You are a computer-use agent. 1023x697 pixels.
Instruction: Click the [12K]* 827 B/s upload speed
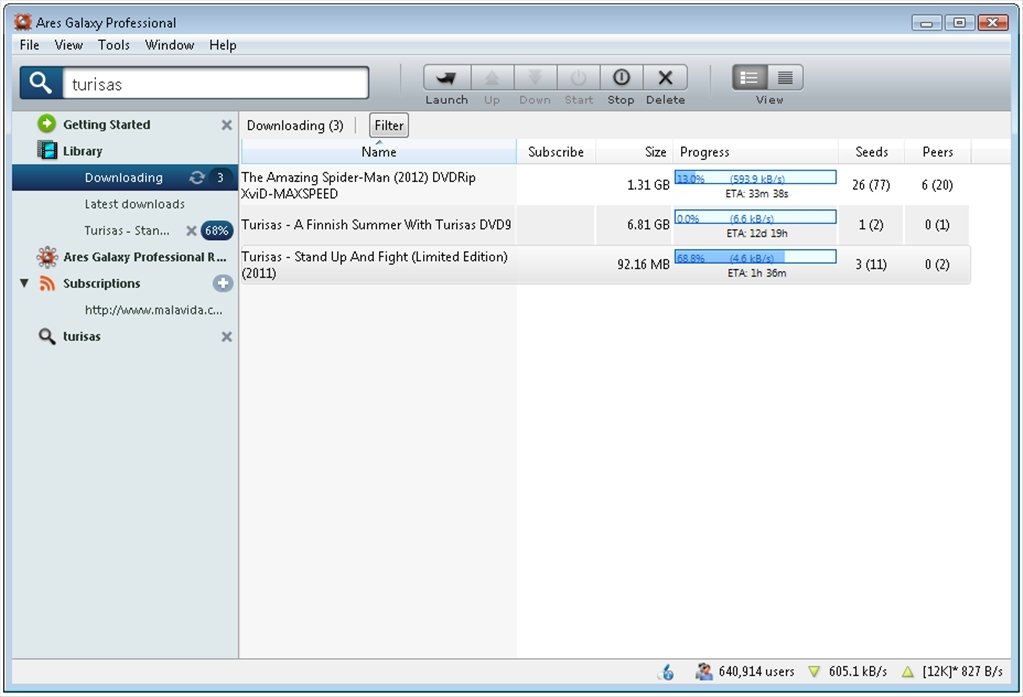click(x=962, y=671)
